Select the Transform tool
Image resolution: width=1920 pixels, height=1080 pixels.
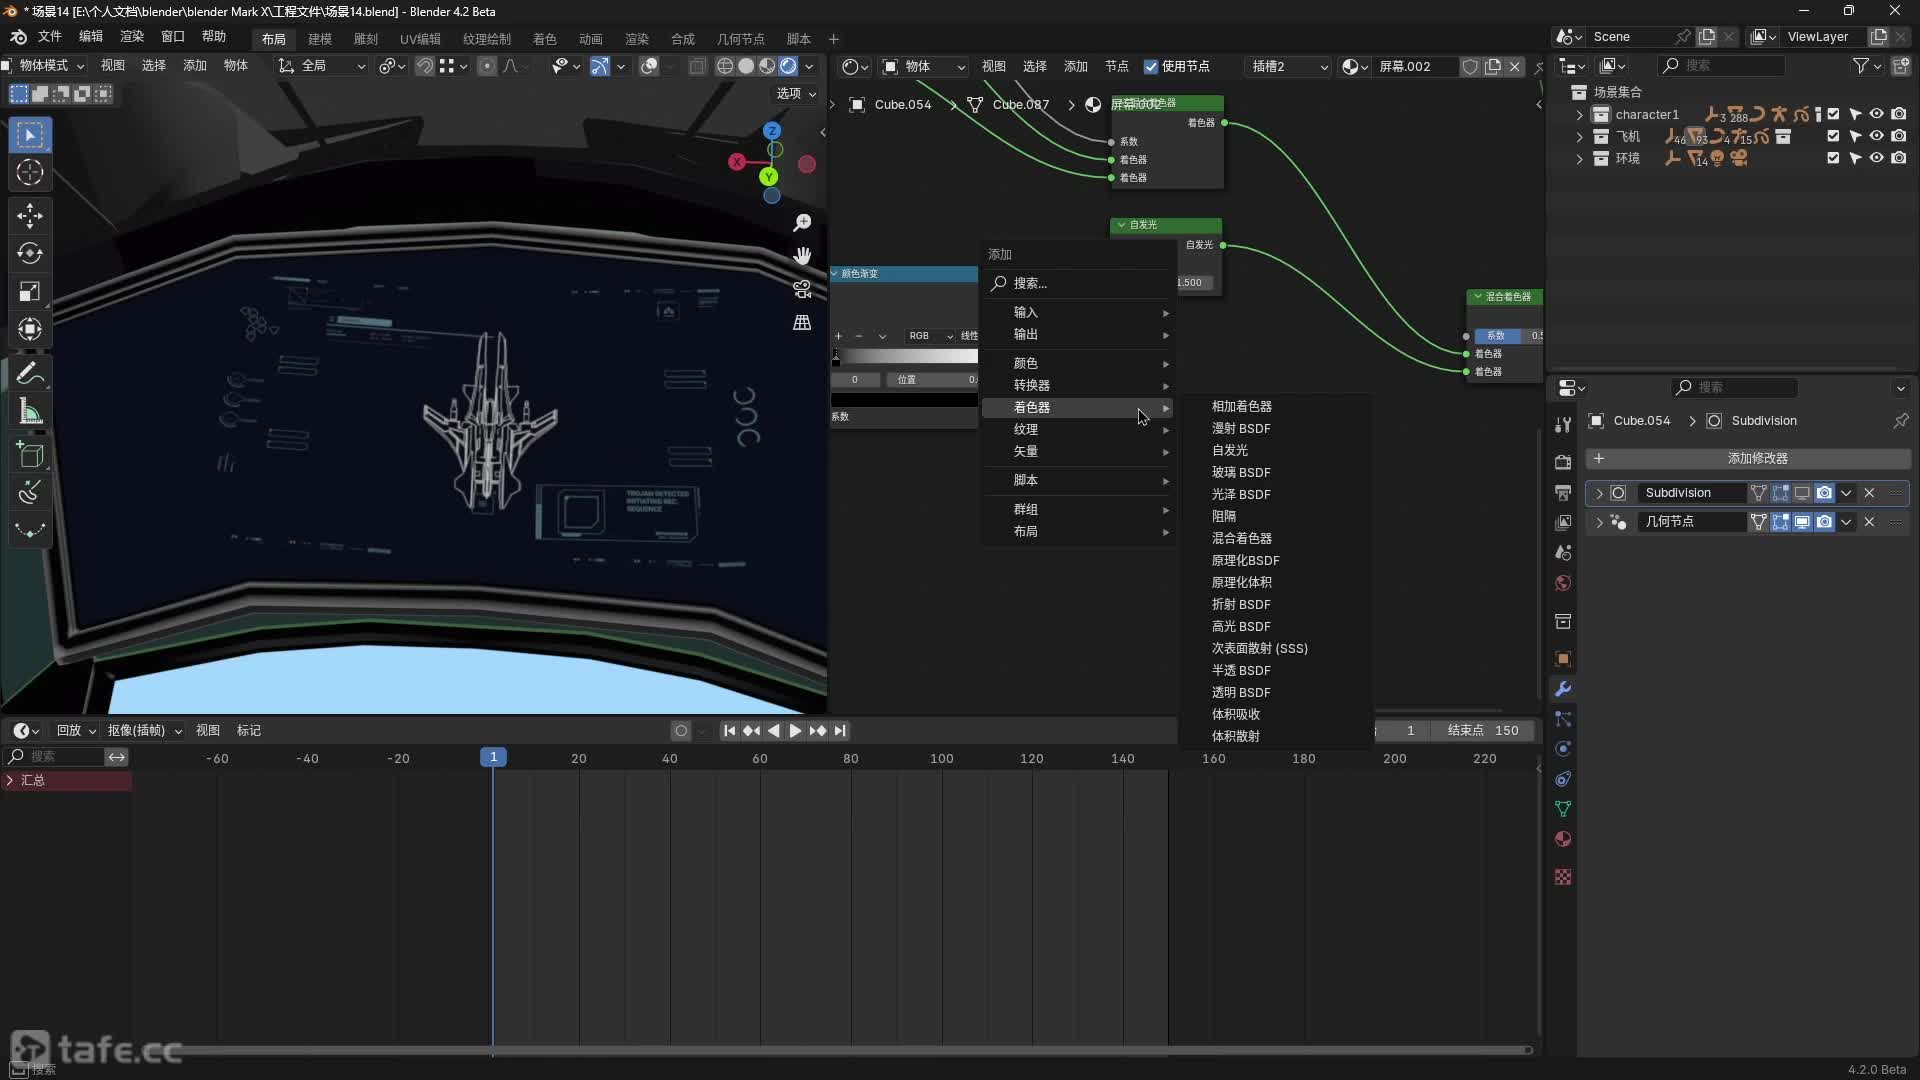tap(30, 329)
